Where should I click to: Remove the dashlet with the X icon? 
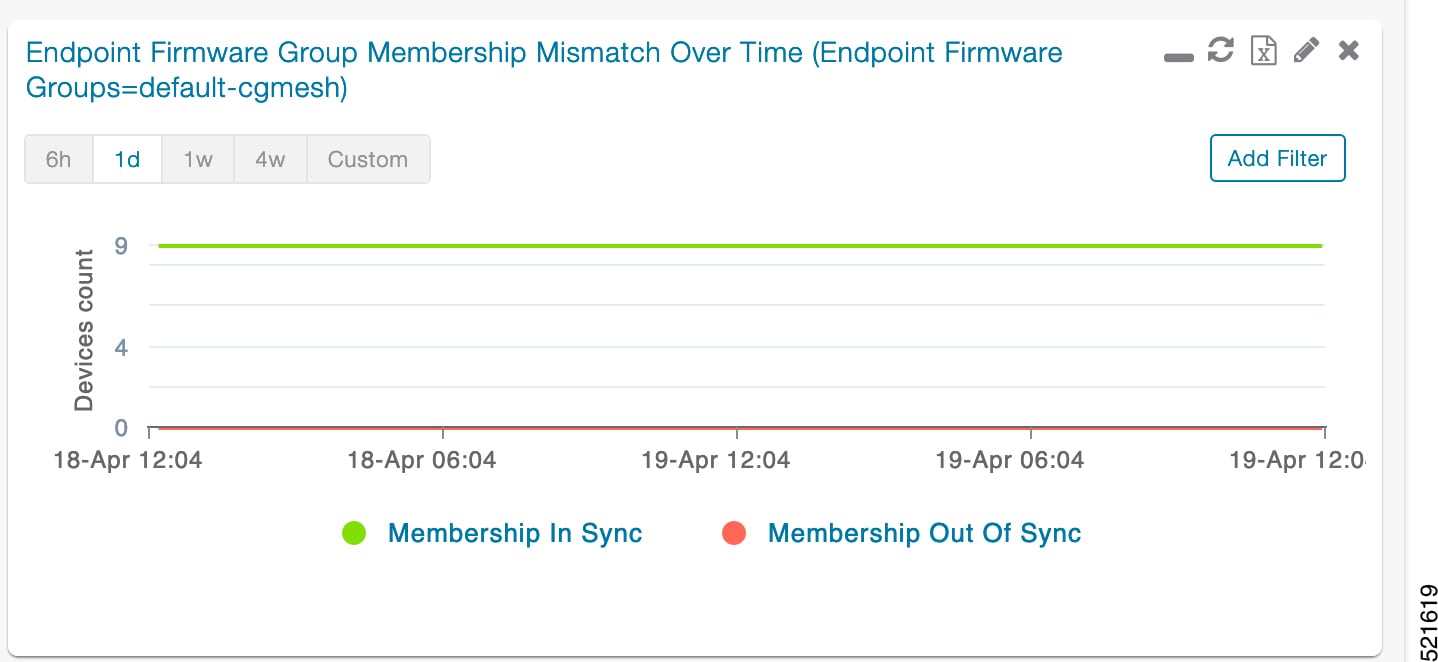click(x=1348, y=50)
